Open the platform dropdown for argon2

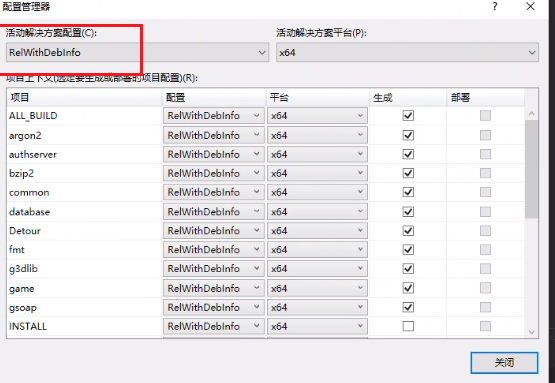coord(317,135)
